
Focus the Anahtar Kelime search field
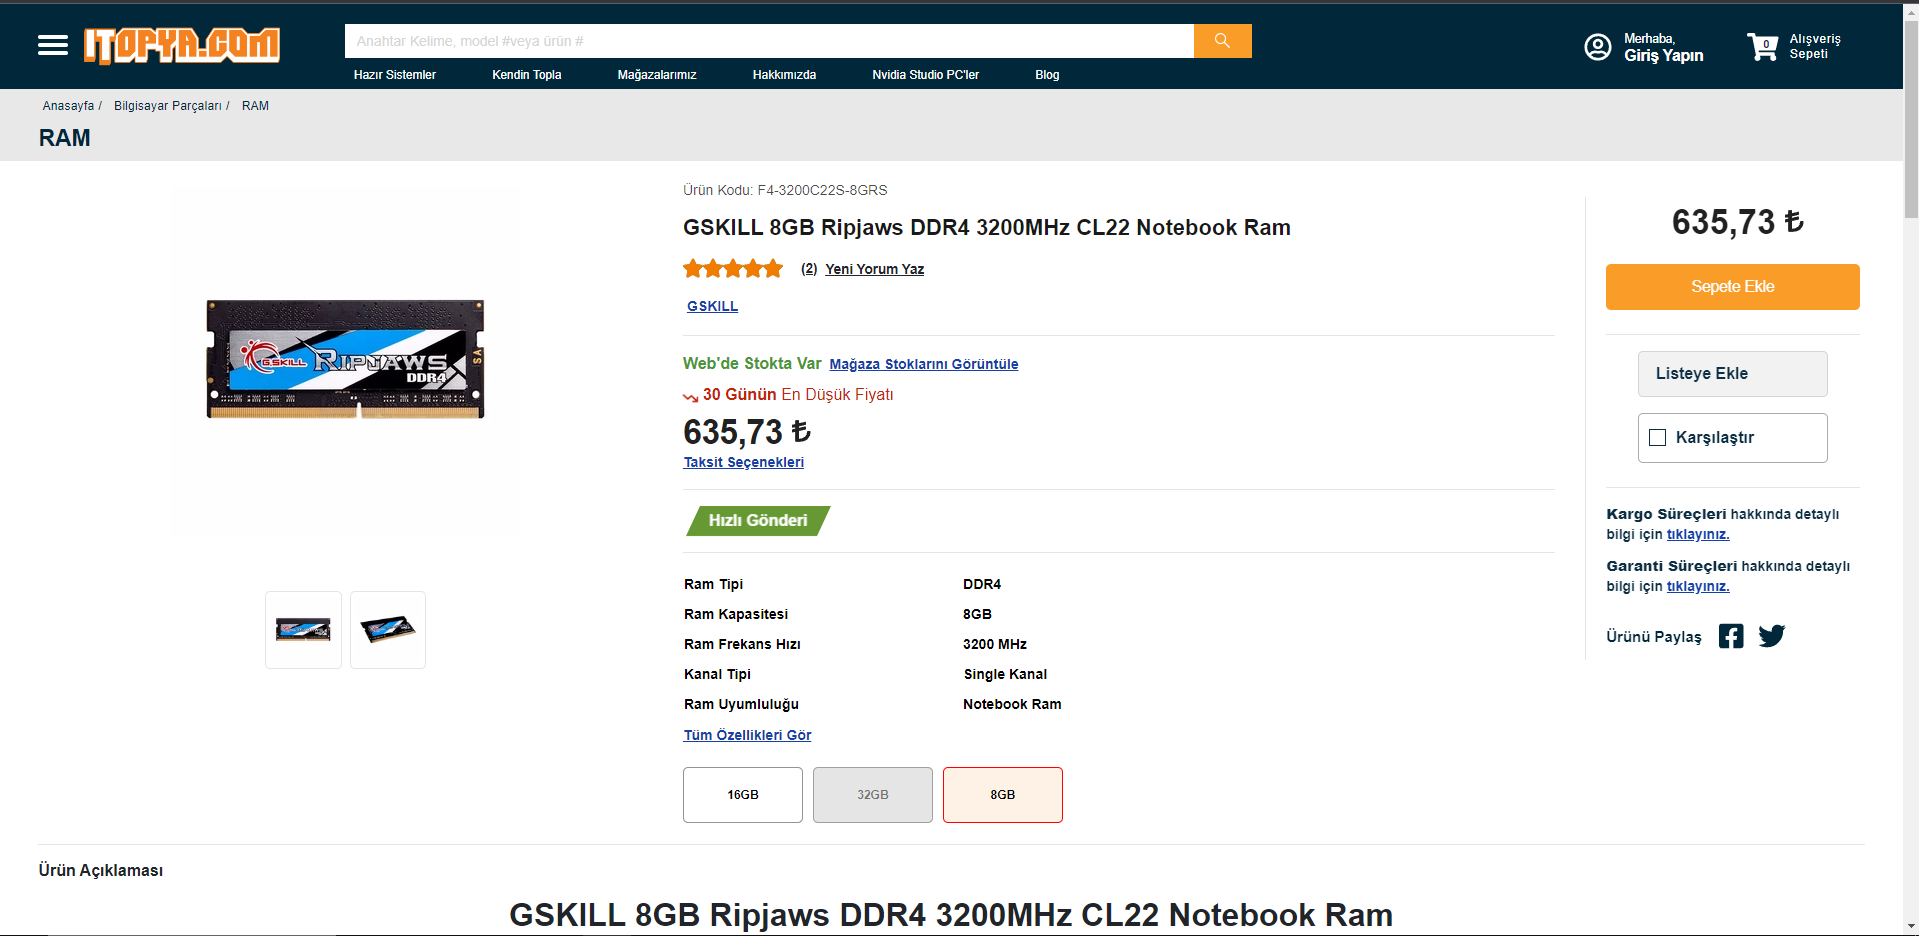pos(769,41)
